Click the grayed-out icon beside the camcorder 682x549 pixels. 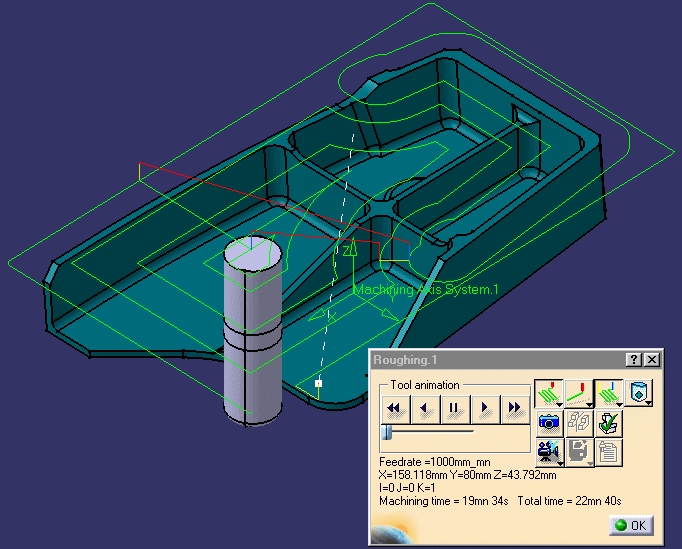(577, 452)
